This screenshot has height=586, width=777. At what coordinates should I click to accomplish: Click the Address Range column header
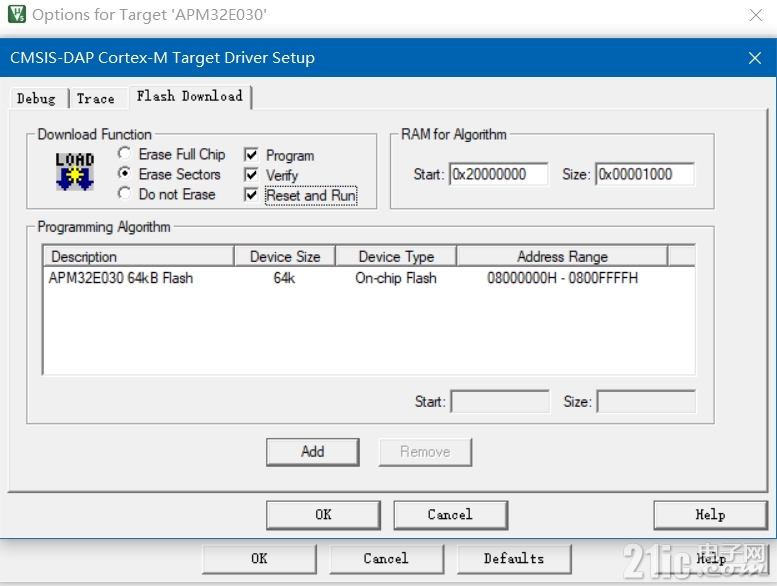tap(562, 256)
